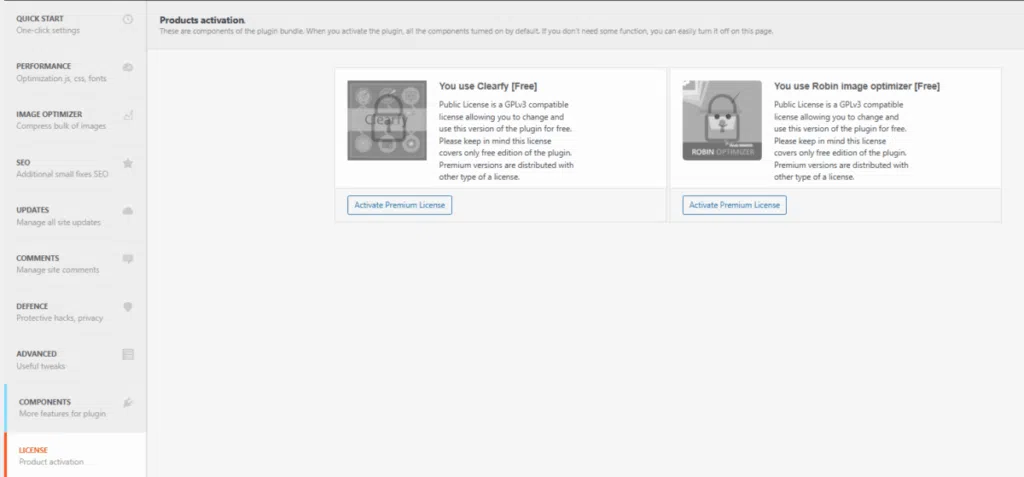
Task: Click the Clearfy padlock thumbnail image
Action: (x=387, y=120)
